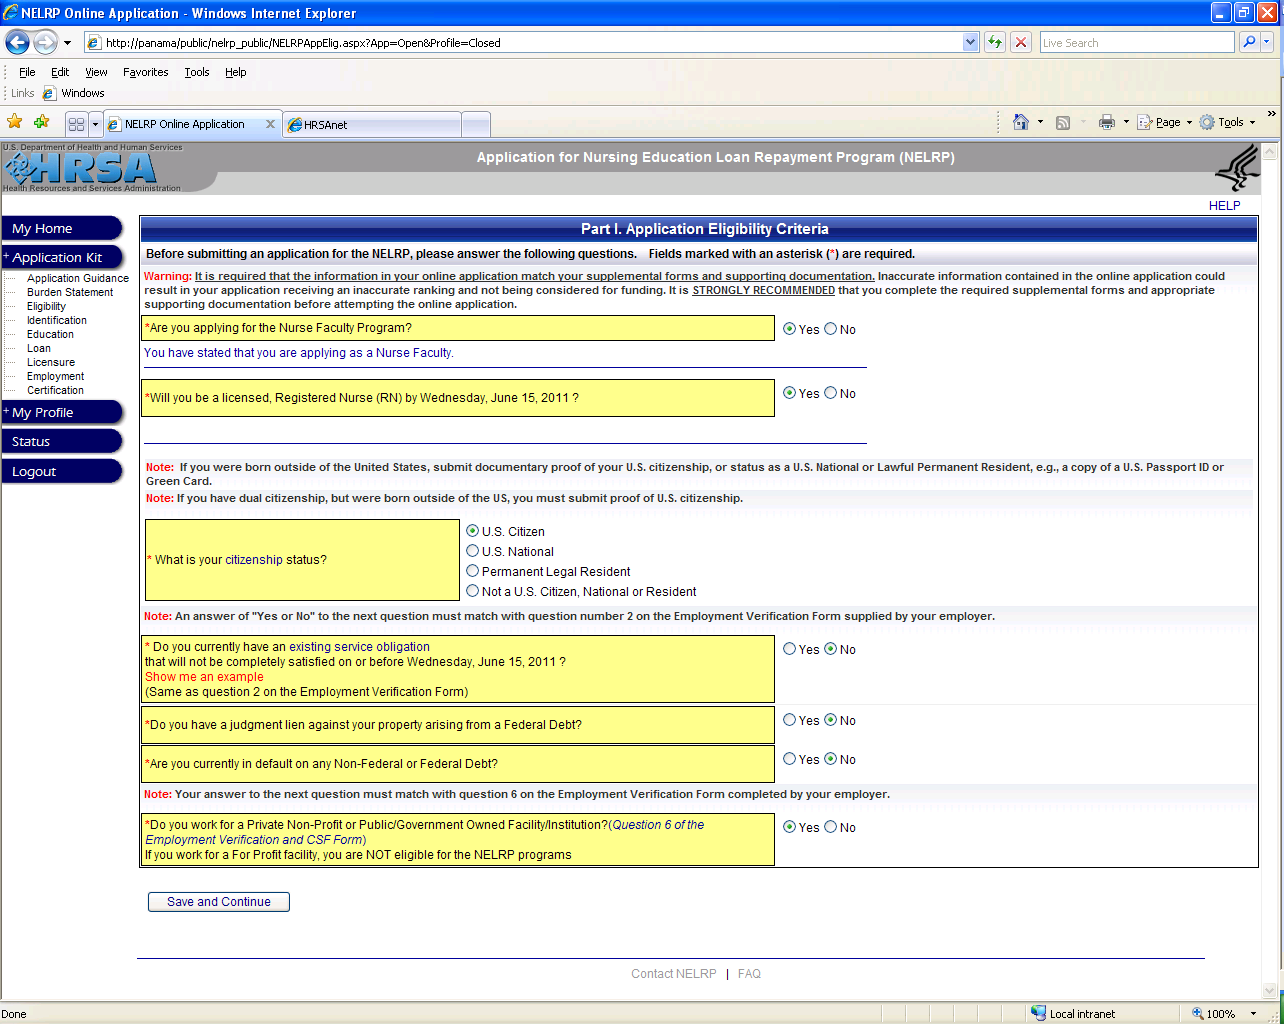Open Home button dropdown arrow
This screenshot has width=1284, height=1024.
tap(1040, 122)
